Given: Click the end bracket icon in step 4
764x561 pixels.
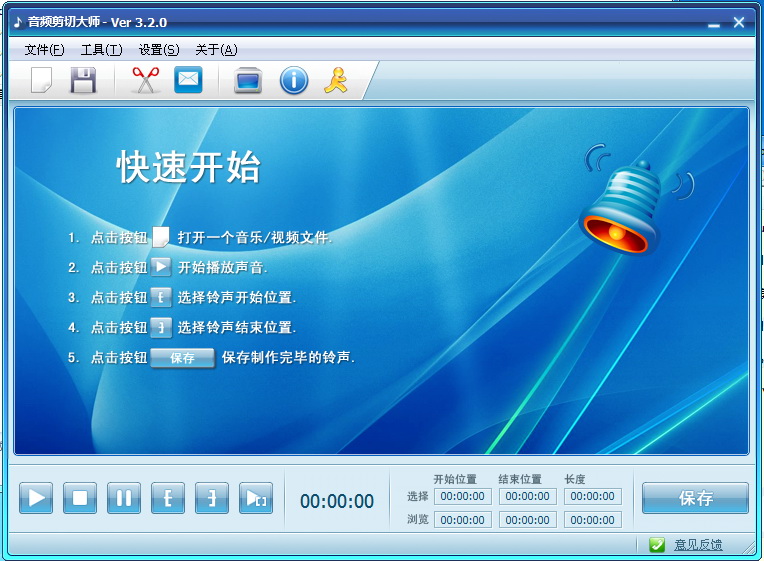Looking at the screenshot, I should (161, 327).
